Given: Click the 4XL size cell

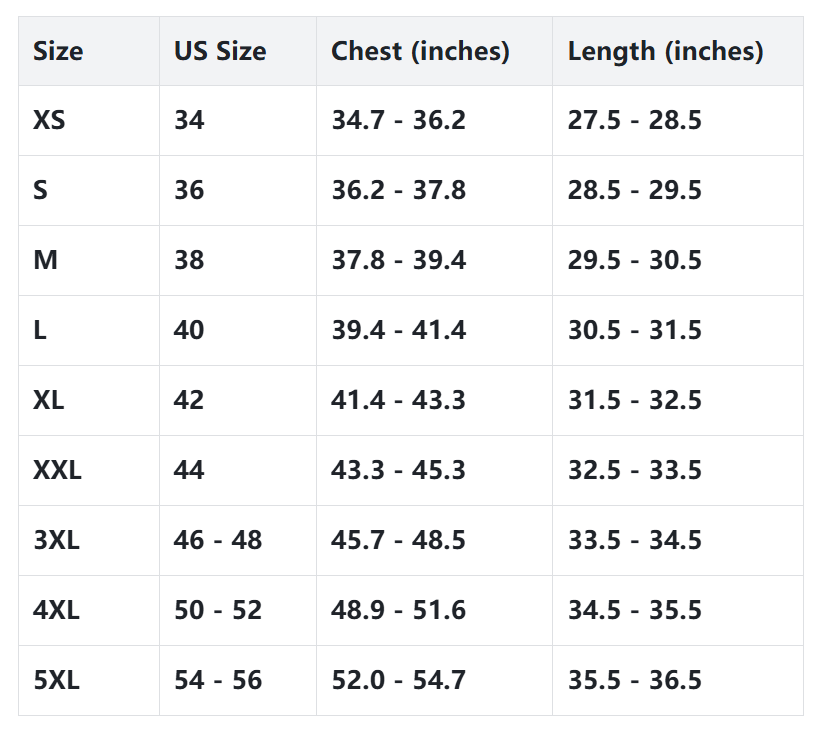Looking at the screenshot, I should click(56, 611).
